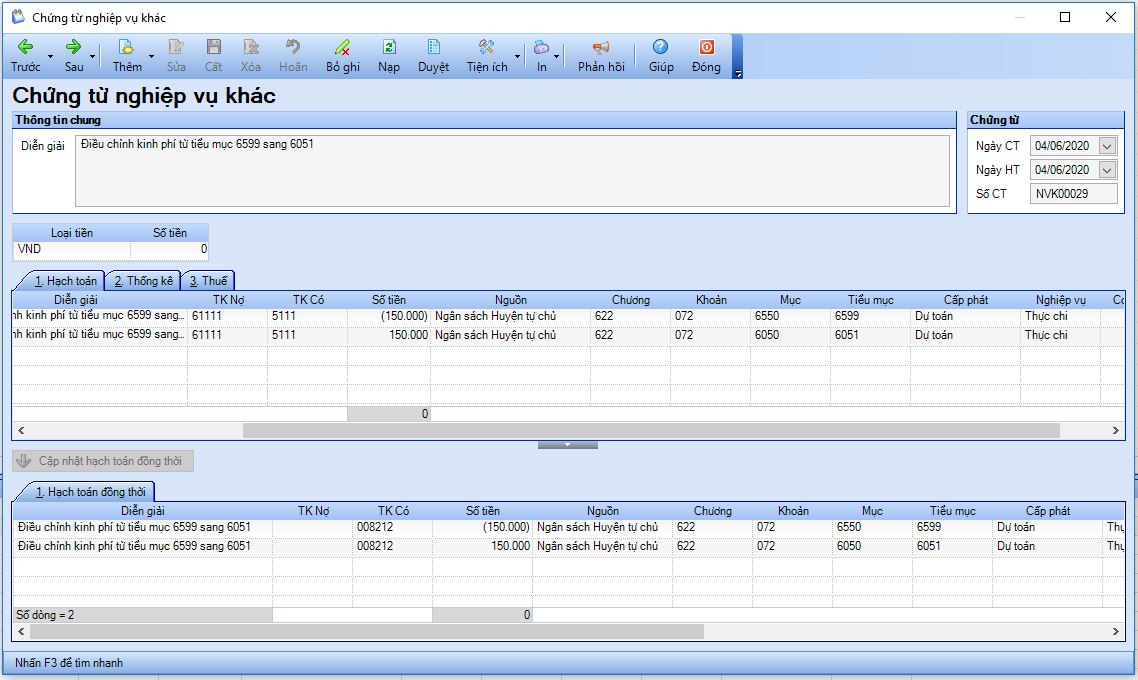Open the toolbar overflow options arrow
Viewport: 1138px width, 680px height.
coord(737,73)
